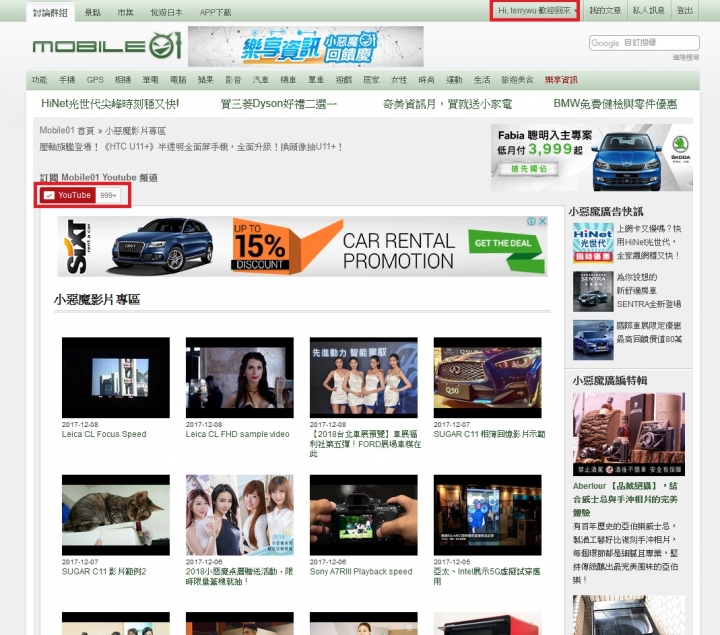Select the APP下載 tab
720x635 pixels.
coord(215,12)
